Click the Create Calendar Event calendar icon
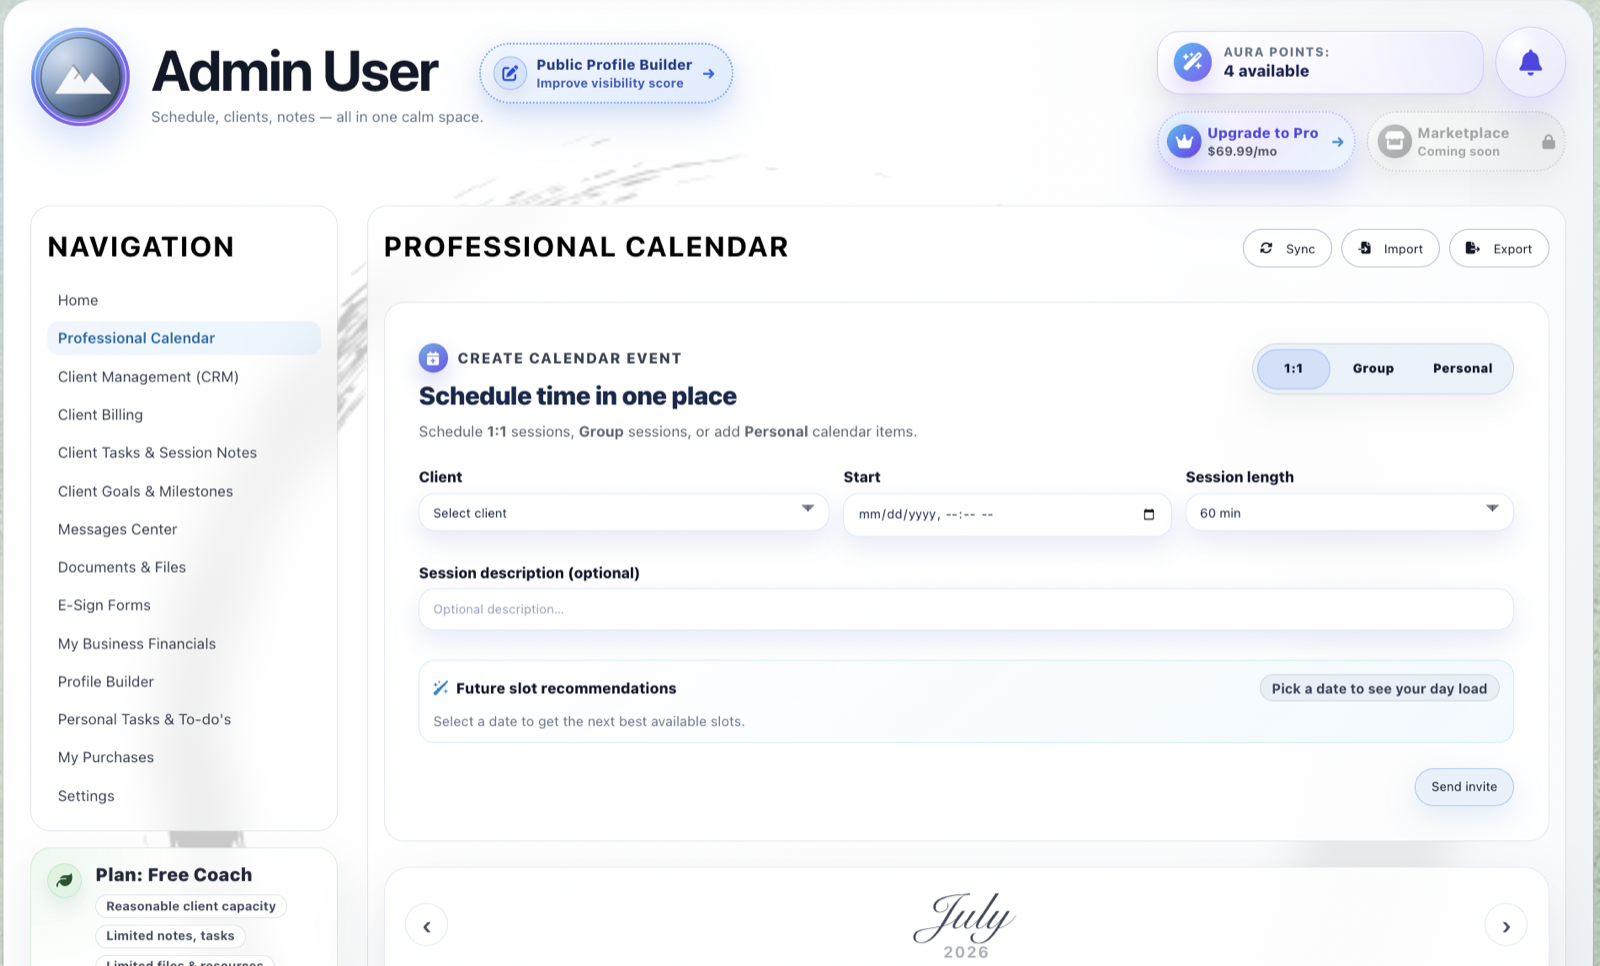This screenshot has width=1600, height=966. coord(433,358)
